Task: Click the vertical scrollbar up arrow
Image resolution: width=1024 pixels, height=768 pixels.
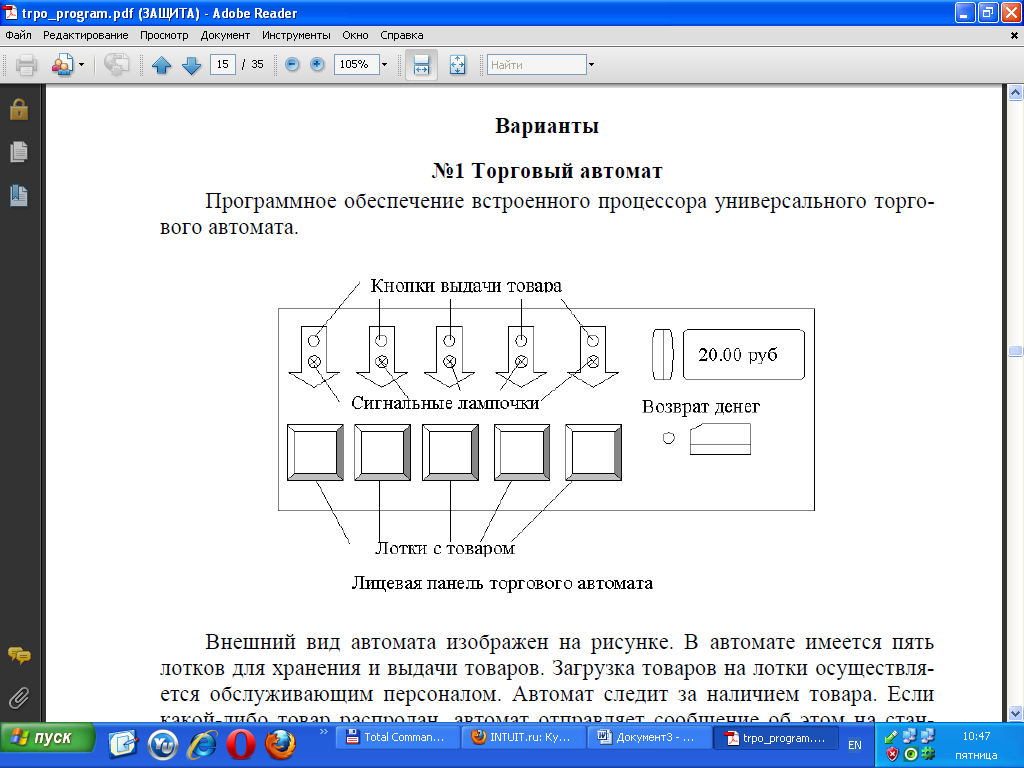Action: 1016,93
